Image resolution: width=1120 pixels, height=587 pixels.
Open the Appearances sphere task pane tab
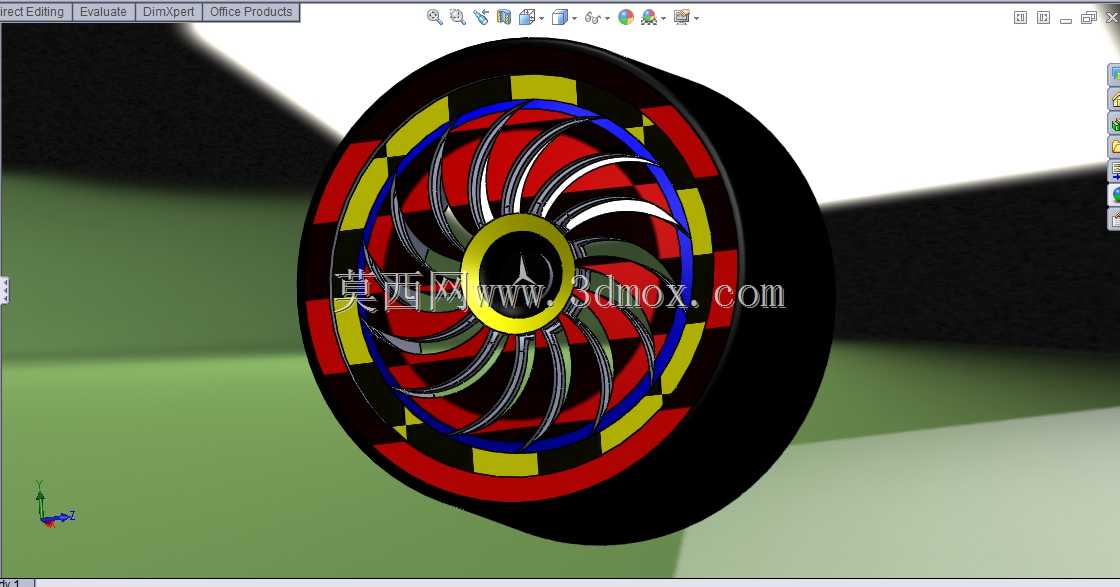1114,195
